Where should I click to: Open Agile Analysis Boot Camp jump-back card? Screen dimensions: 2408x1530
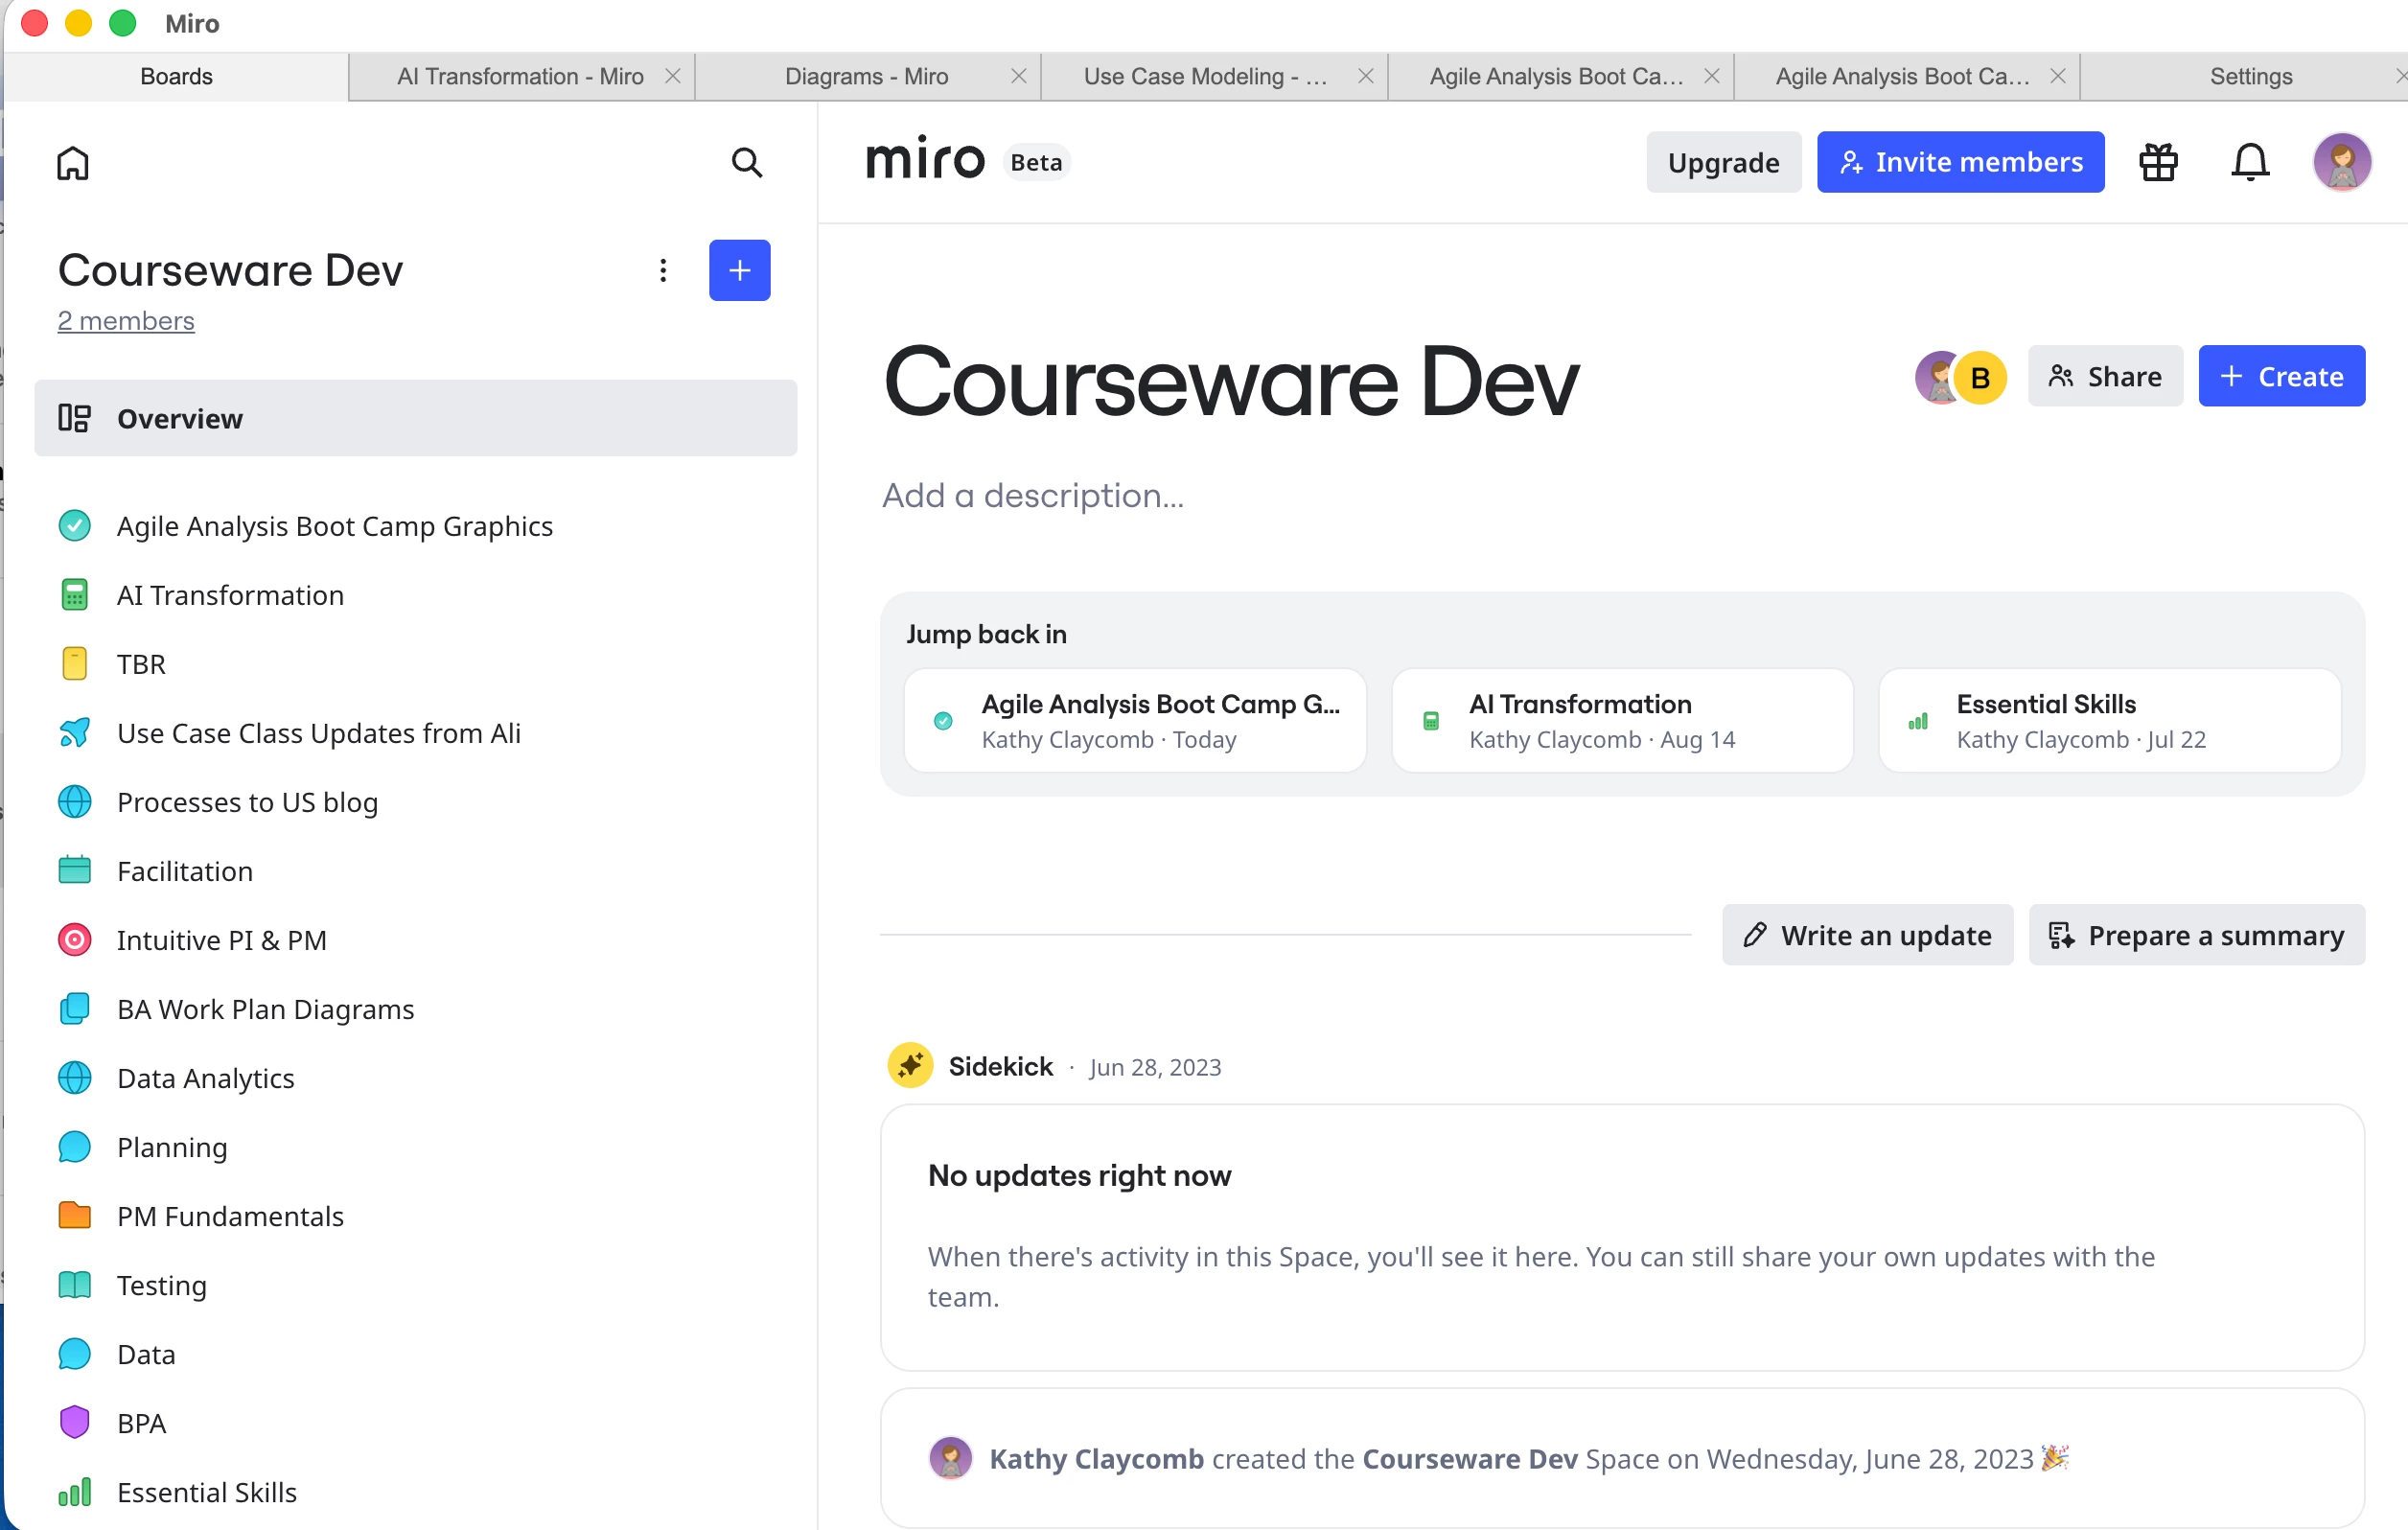[x=1135, y=720]
